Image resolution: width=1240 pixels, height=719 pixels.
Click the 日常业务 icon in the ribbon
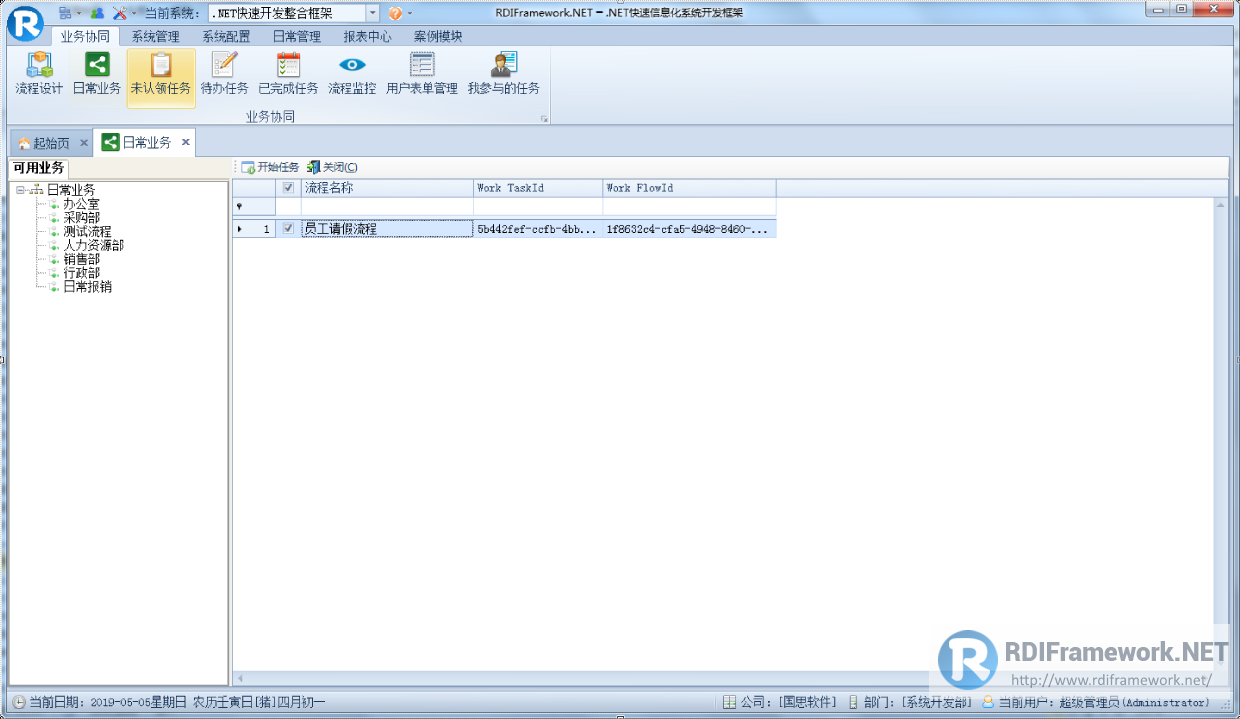[x=95, y=72]
